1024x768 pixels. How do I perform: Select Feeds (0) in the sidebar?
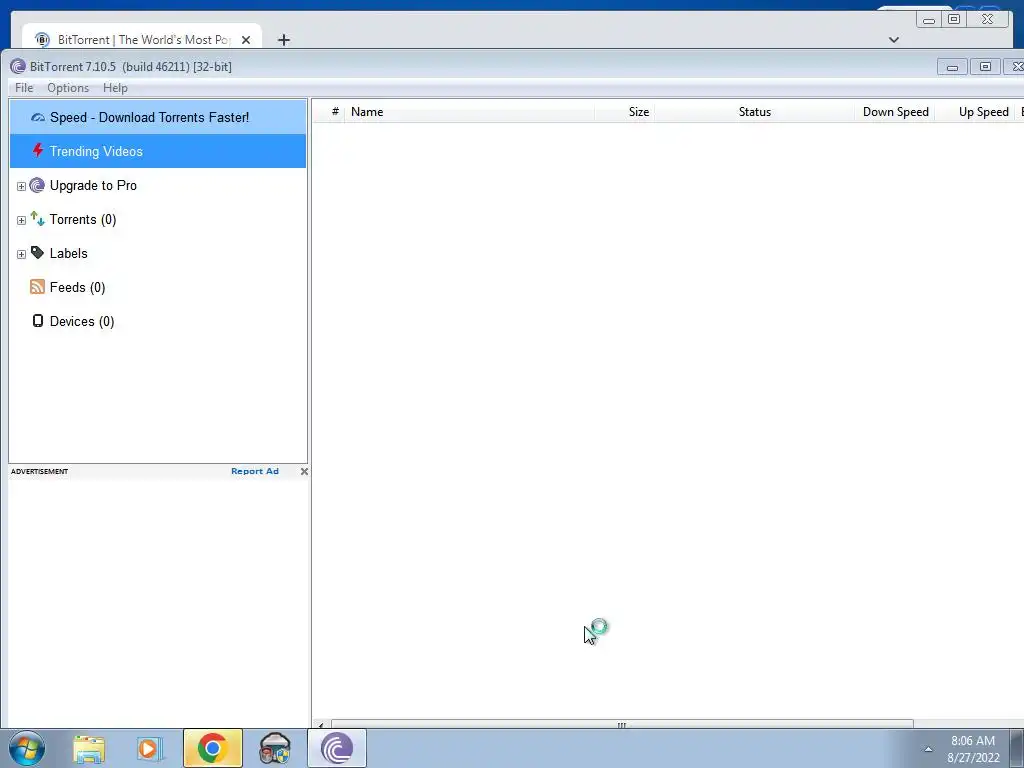pyautogui.click(x=77, y=287)
